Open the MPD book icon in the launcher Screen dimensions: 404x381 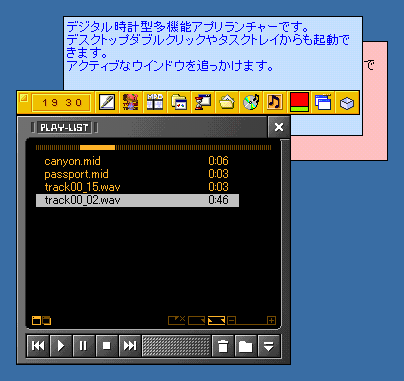point(155,102)
